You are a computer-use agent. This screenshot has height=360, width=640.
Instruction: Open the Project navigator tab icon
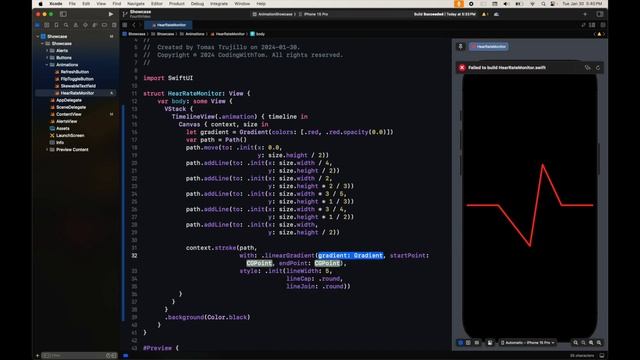click(x=38, y=25)
